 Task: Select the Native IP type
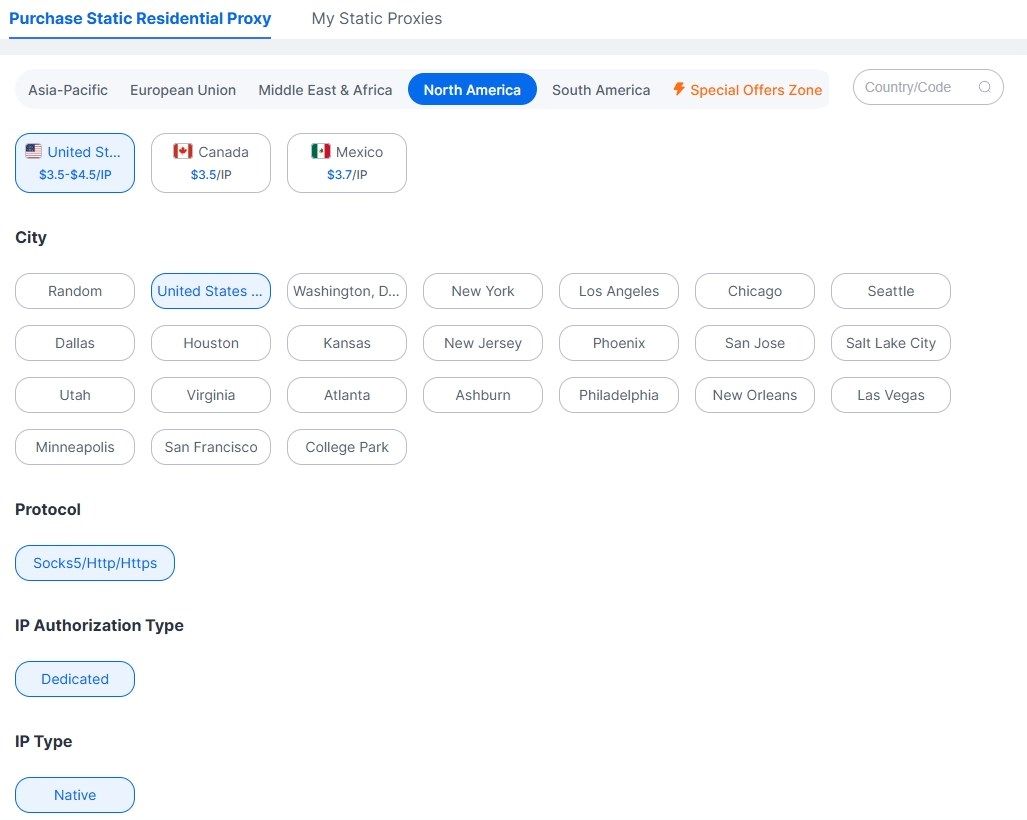75,795
